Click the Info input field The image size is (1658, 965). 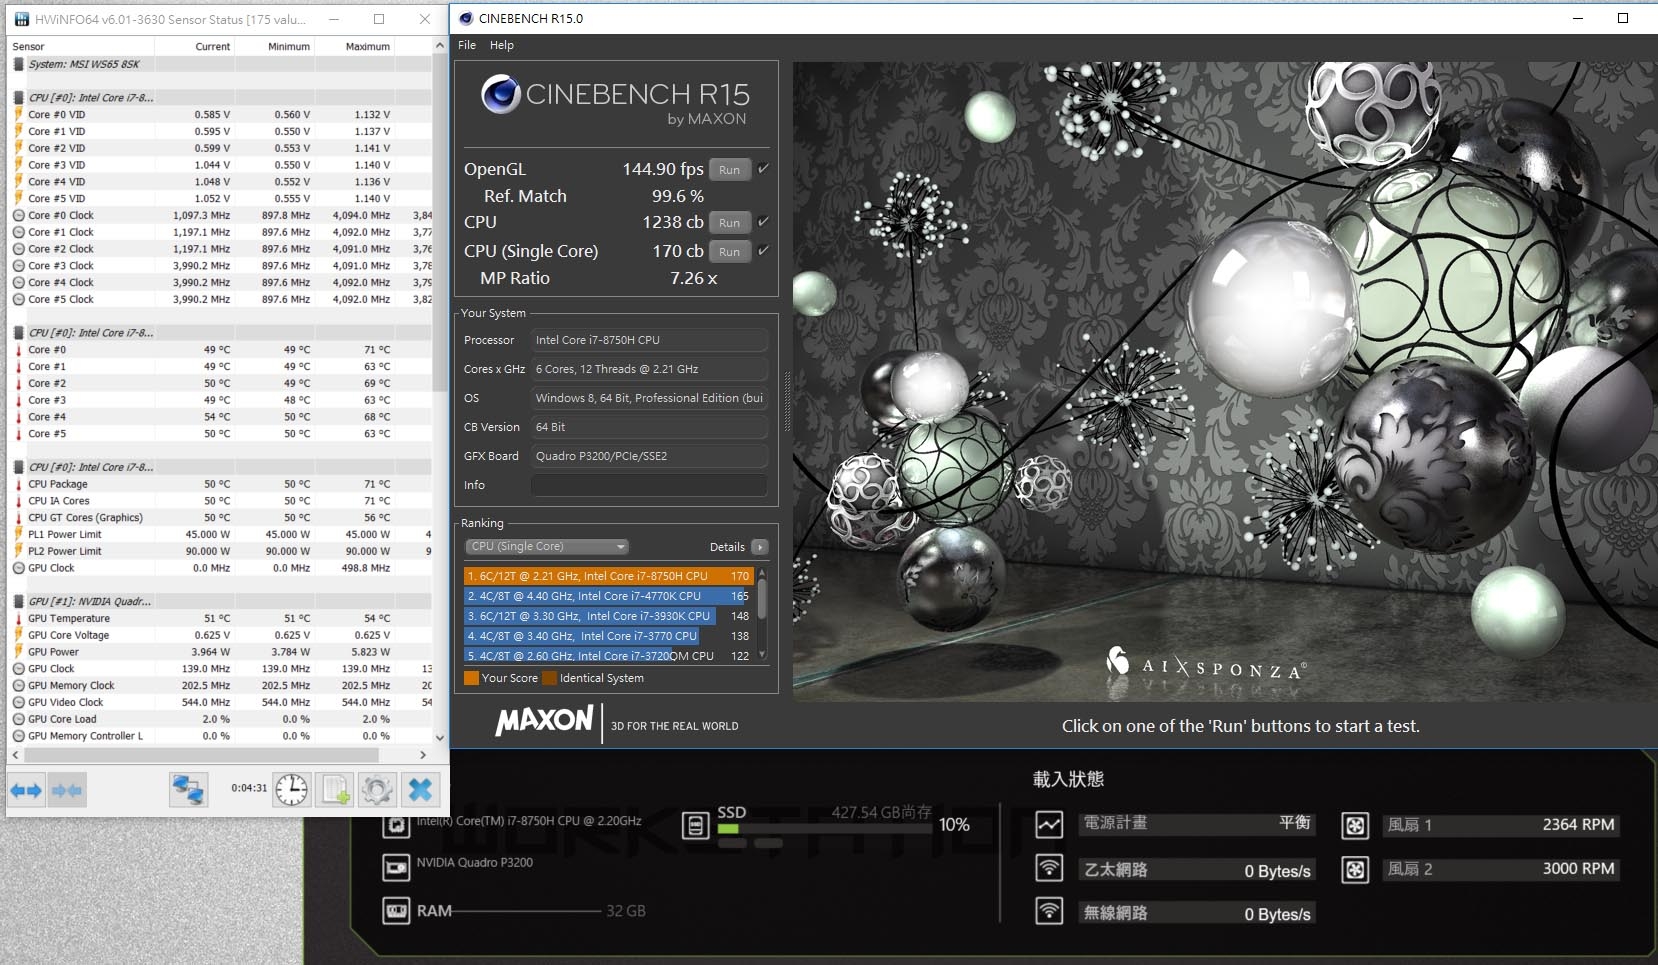(649, 485)
